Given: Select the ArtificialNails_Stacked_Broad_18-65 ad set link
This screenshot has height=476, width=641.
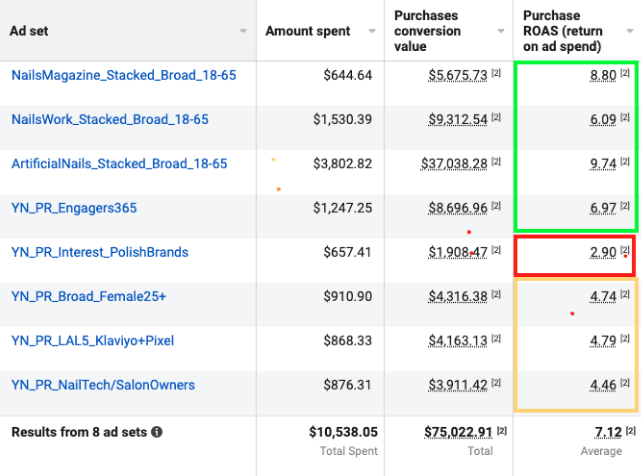Looking at the screenshot, I should click(119, 163).
